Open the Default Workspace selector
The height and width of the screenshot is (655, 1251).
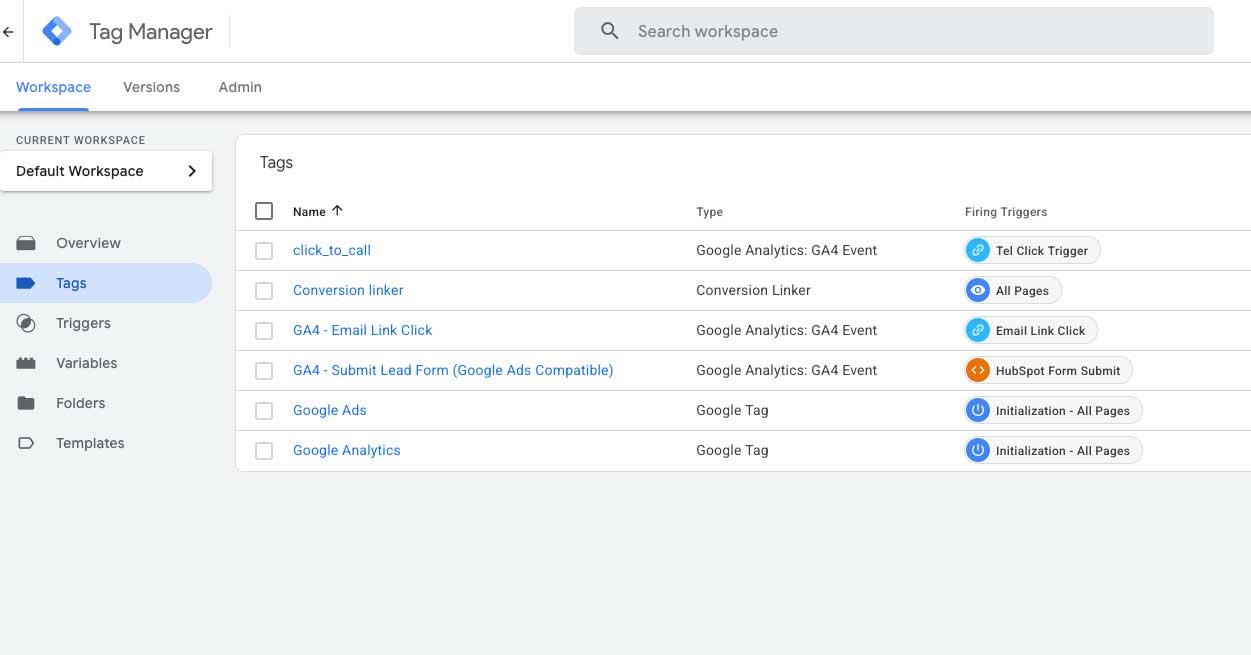(x=106, y=171)
